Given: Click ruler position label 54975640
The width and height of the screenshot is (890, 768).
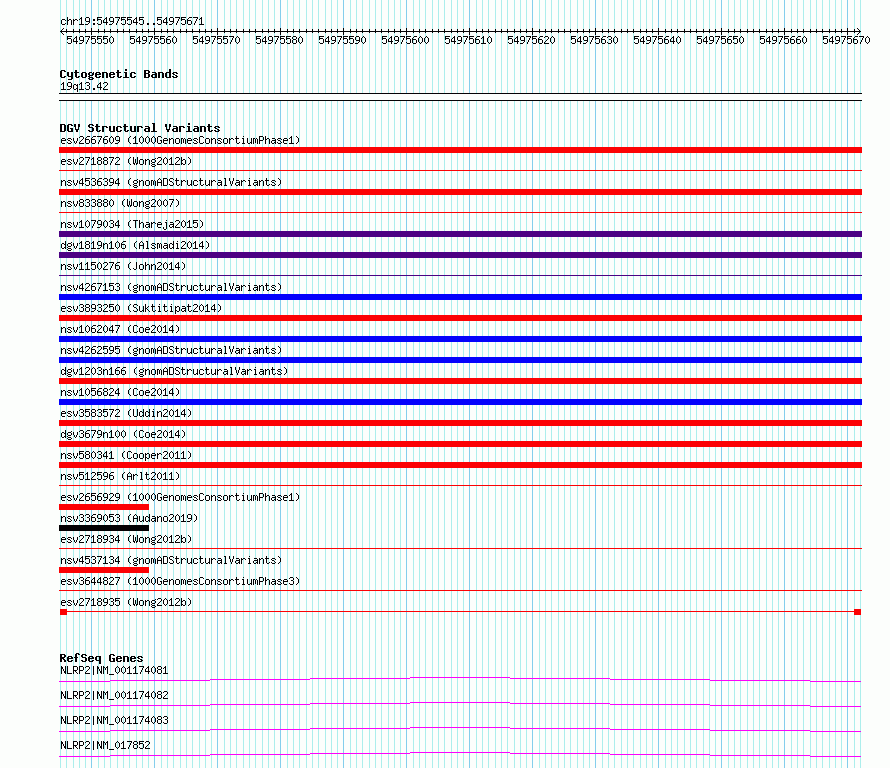Looking at the screenshot, I should click(x=657, y=40).
